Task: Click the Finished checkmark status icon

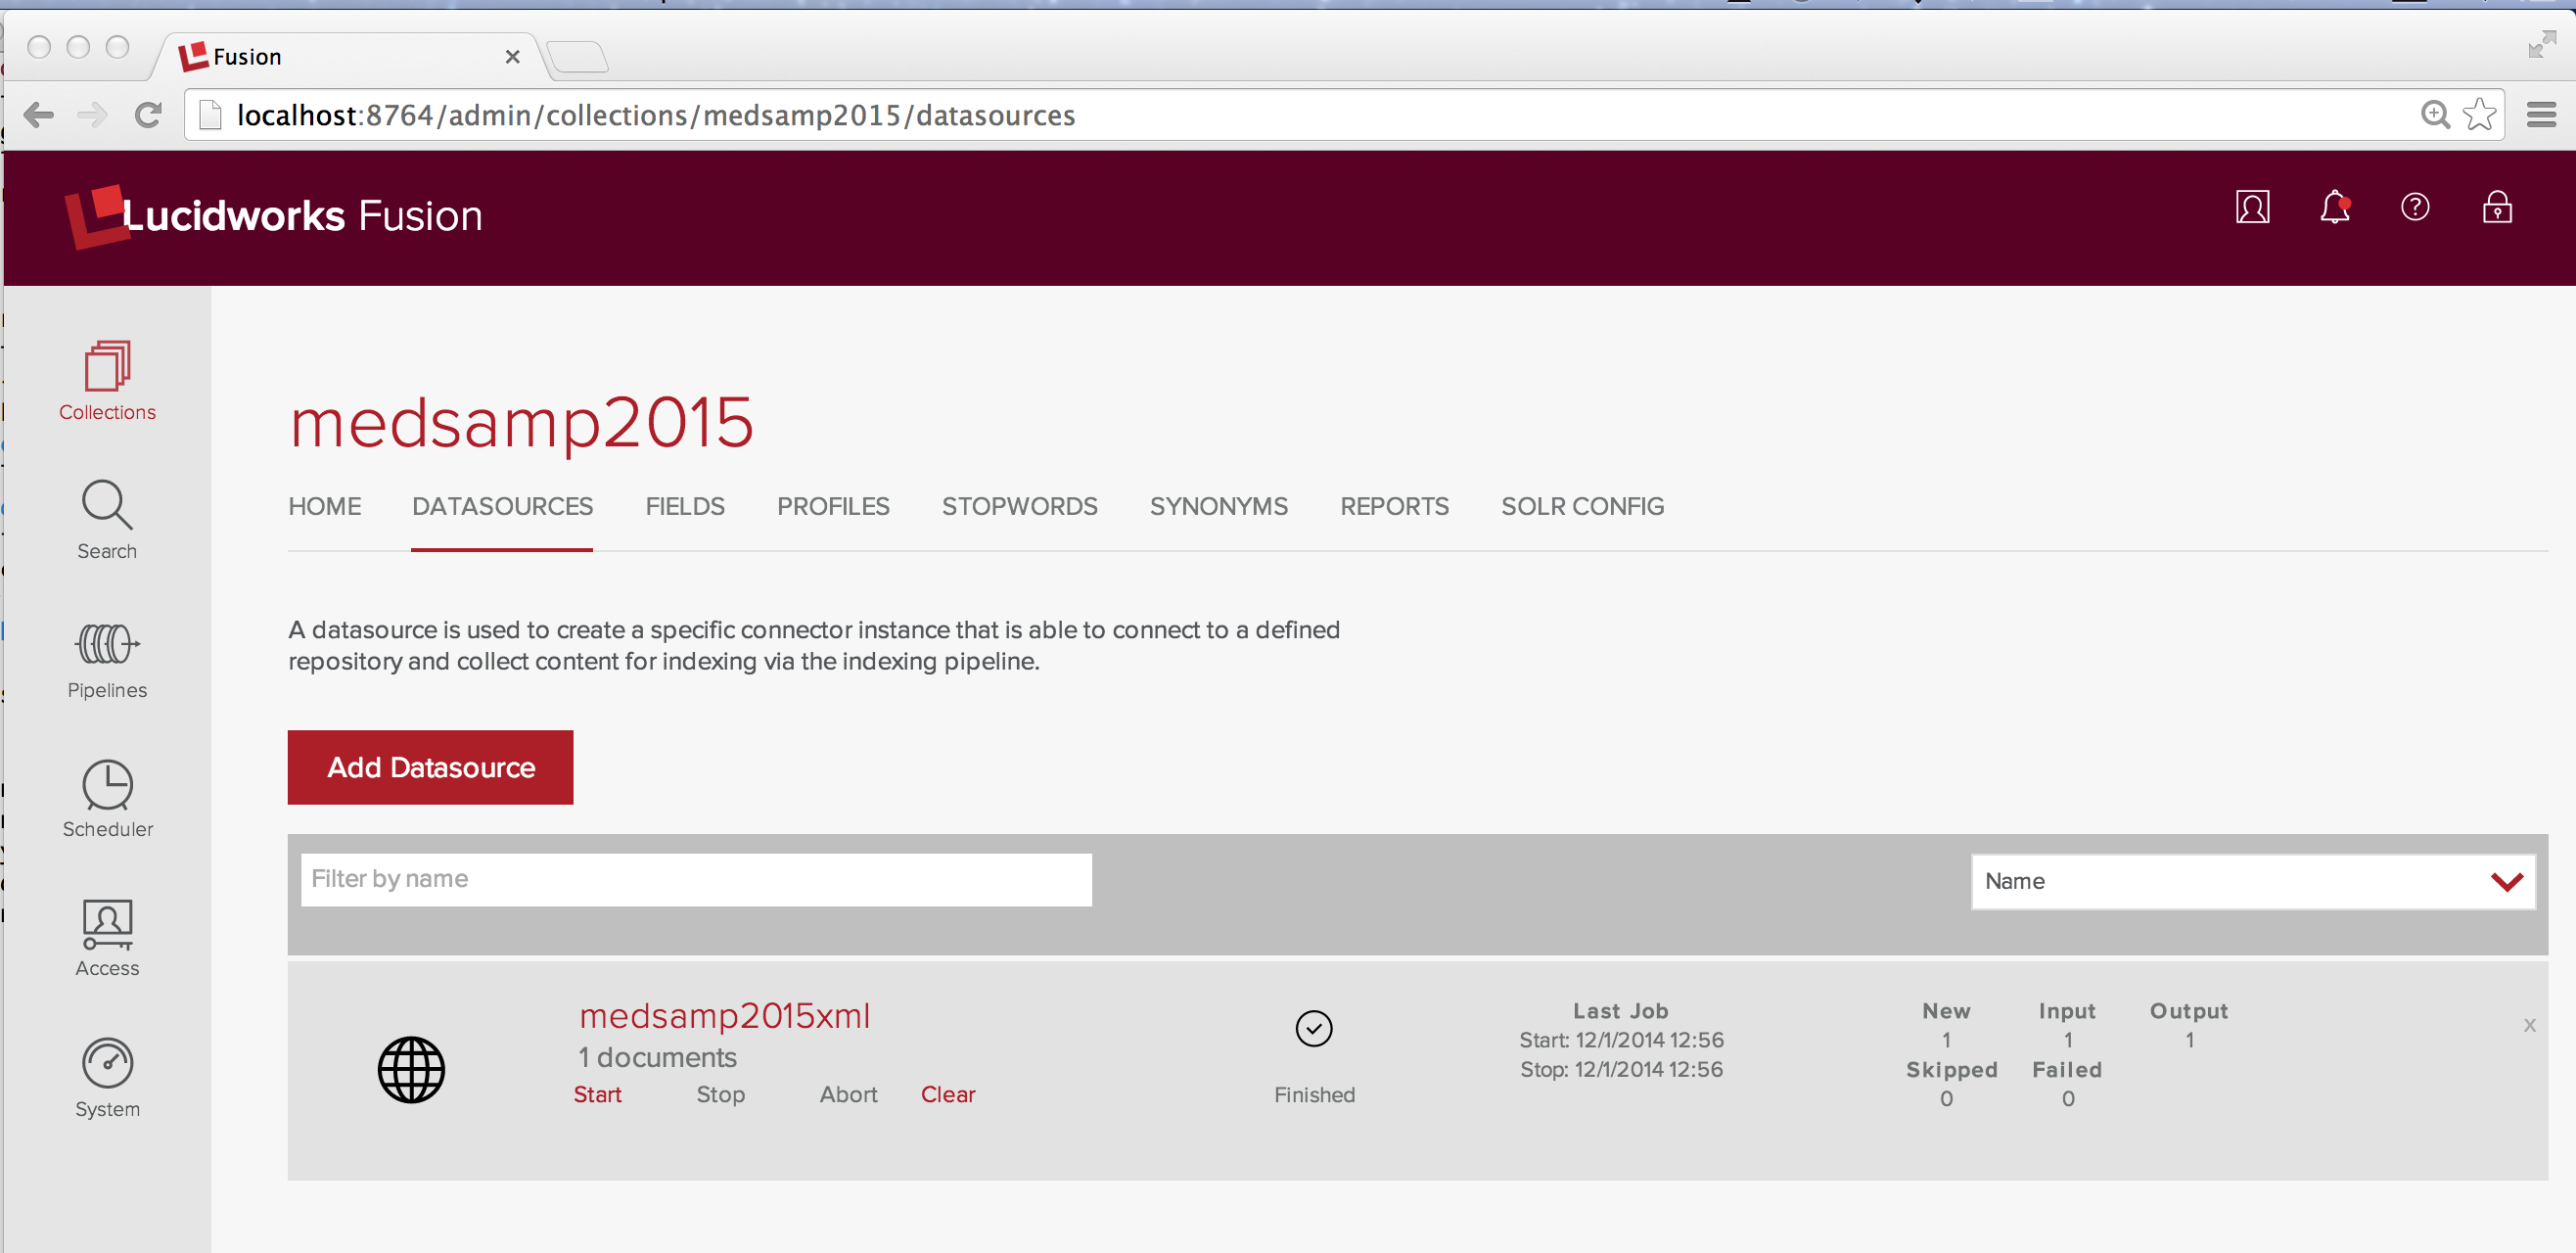Action: [x=1314, y=1029]
